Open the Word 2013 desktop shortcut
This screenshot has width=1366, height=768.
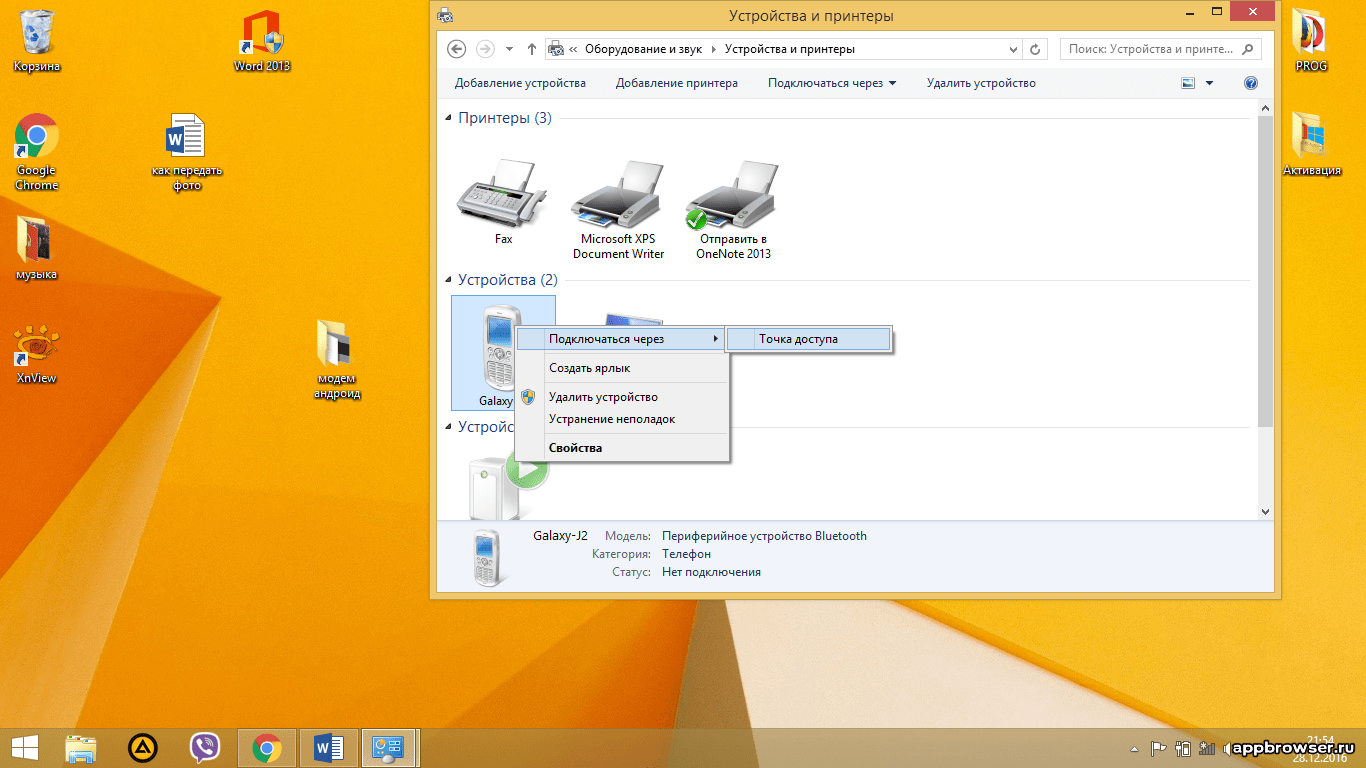click(261, 40)
